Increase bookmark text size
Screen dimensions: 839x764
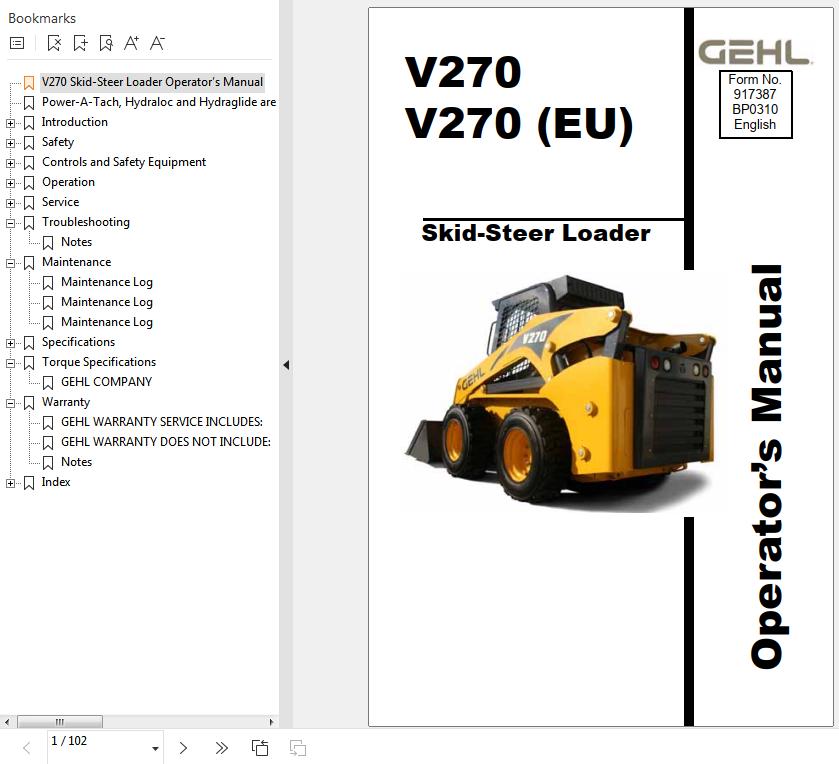pyautogui.click(x=132, y=43)
